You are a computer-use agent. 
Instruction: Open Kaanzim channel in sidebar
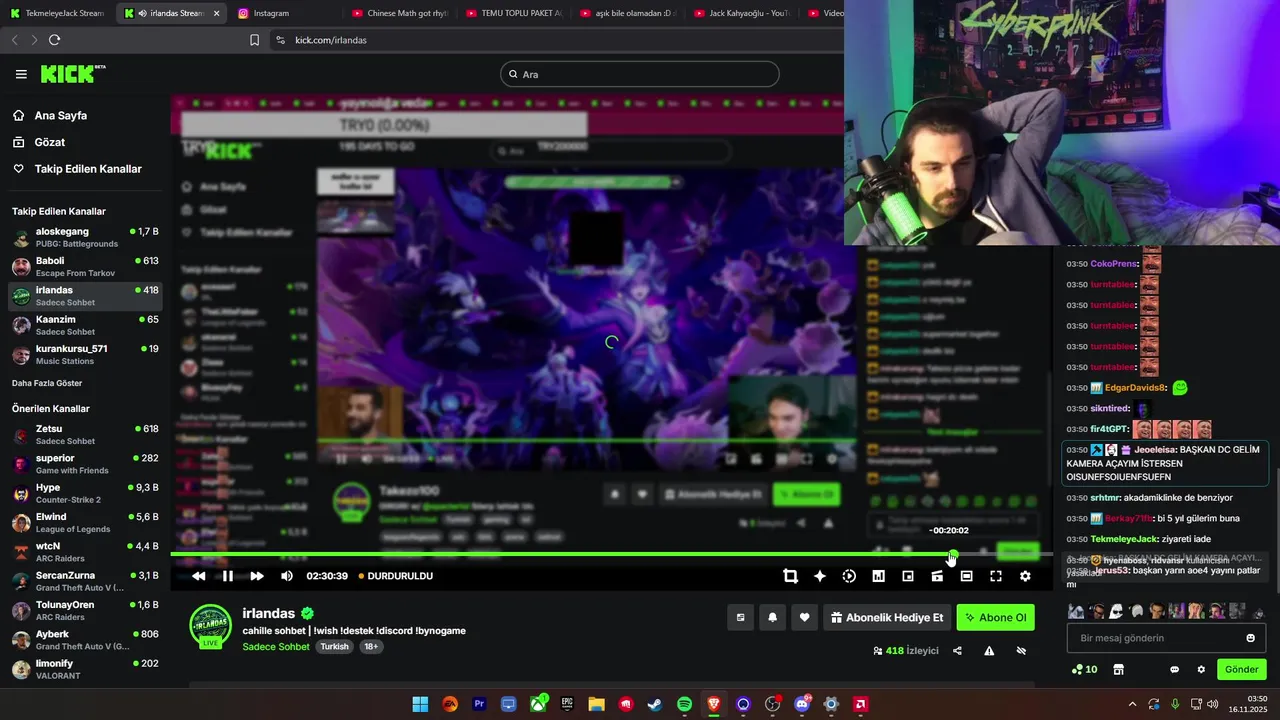tap(85, 325)
